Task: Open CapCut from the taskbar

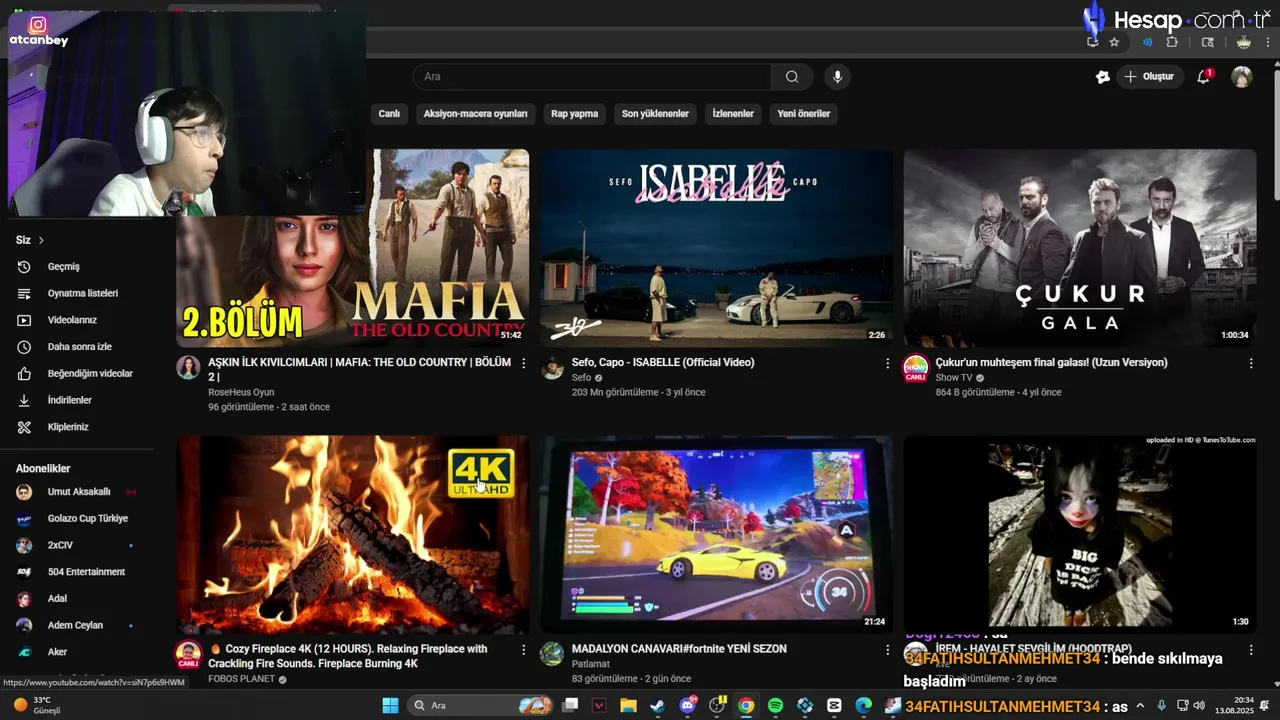Action: pyautogui.click(x=834, y=706)
